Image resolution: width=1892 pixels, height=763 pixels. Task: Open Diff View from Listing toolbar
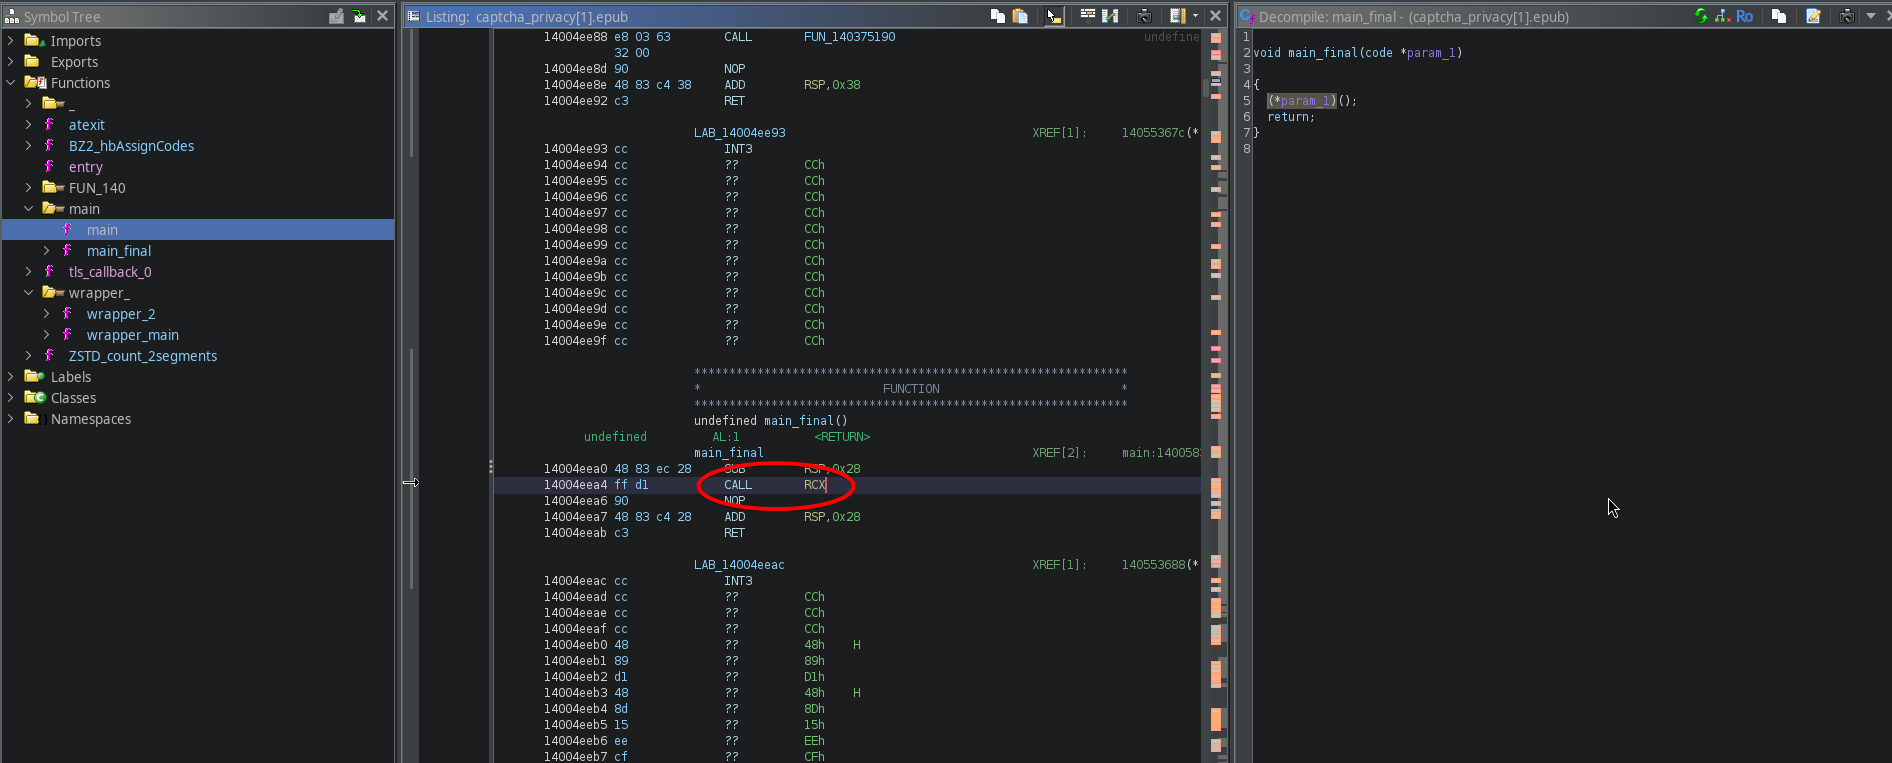1110,16
